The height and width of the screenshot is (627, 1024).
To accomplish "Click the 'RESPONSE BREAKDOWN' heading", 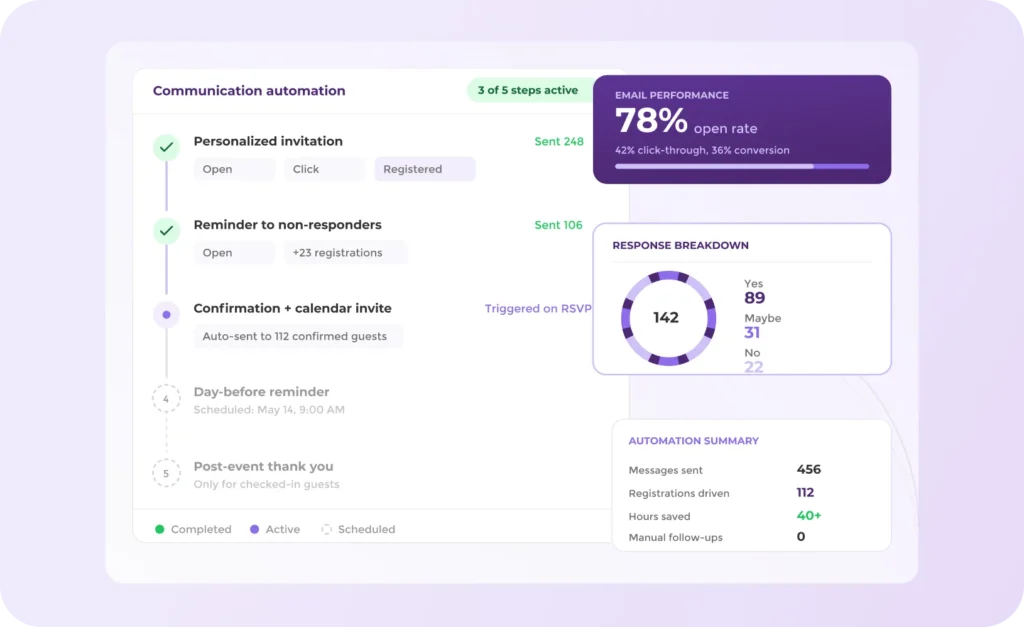I will (x=680, y=246).
